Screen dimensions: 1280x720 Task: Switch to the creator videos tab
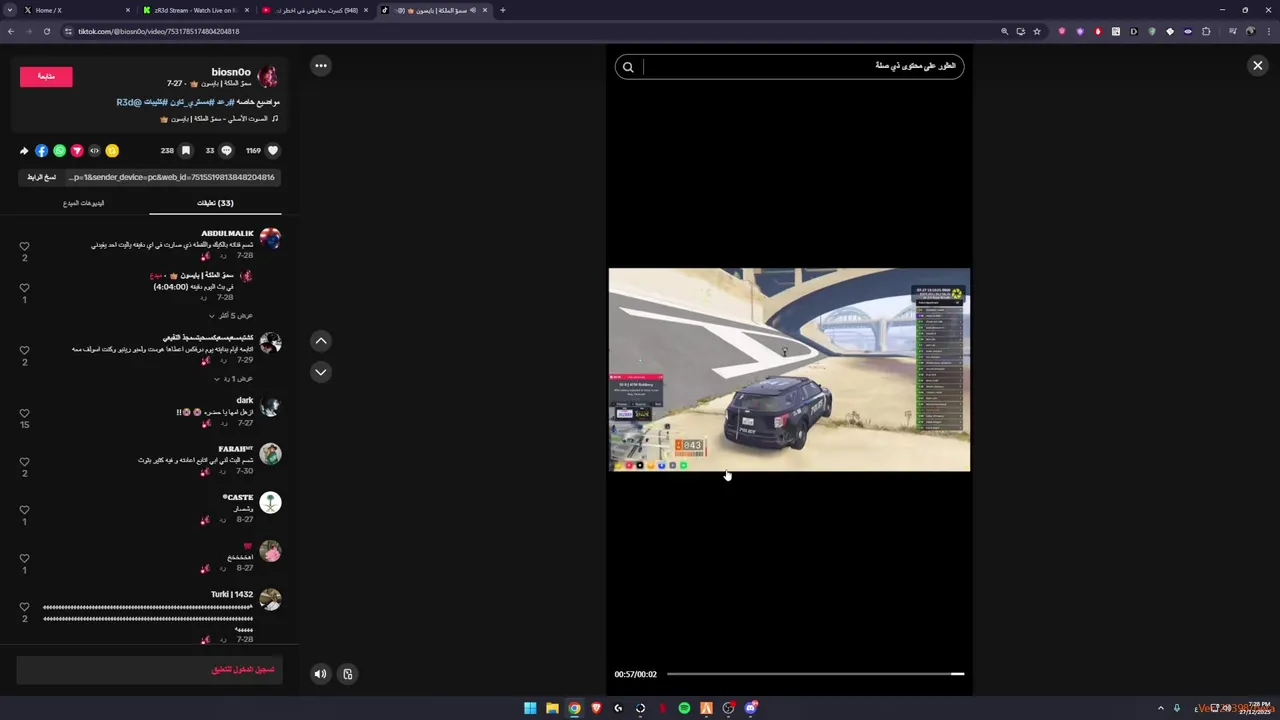pos(83,203)
